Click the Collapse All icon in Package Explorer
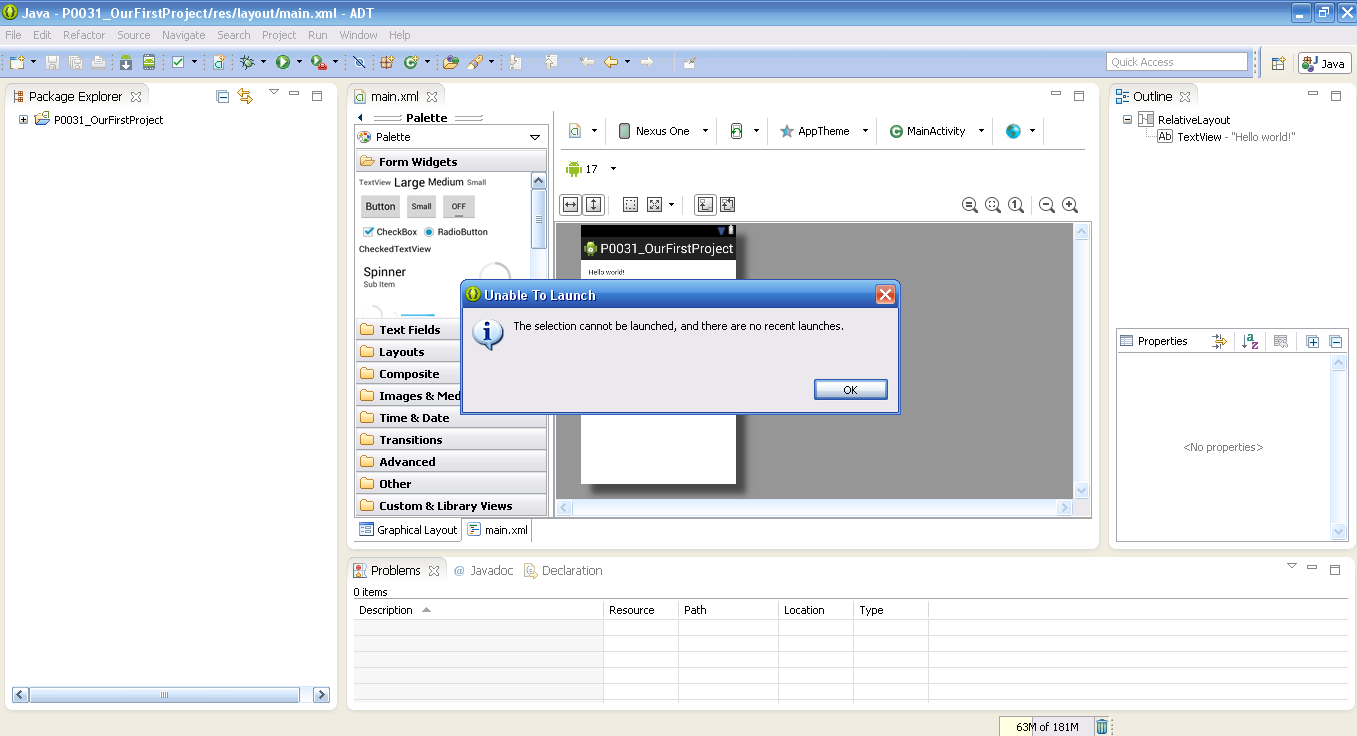 pyautogui.click(x=223, y=96)
